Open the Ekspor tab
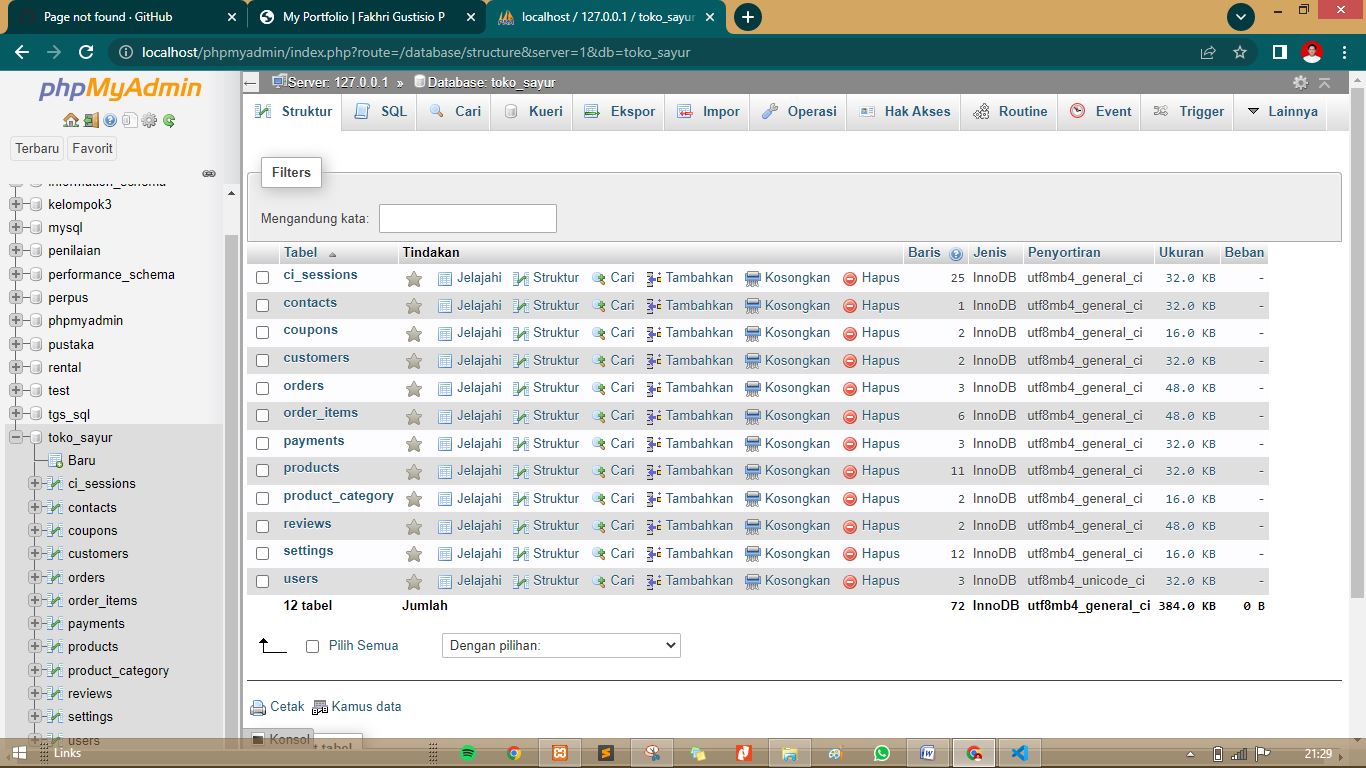Screen dimensions: 1366x768 pyautogui.click(x=620, y=112)
